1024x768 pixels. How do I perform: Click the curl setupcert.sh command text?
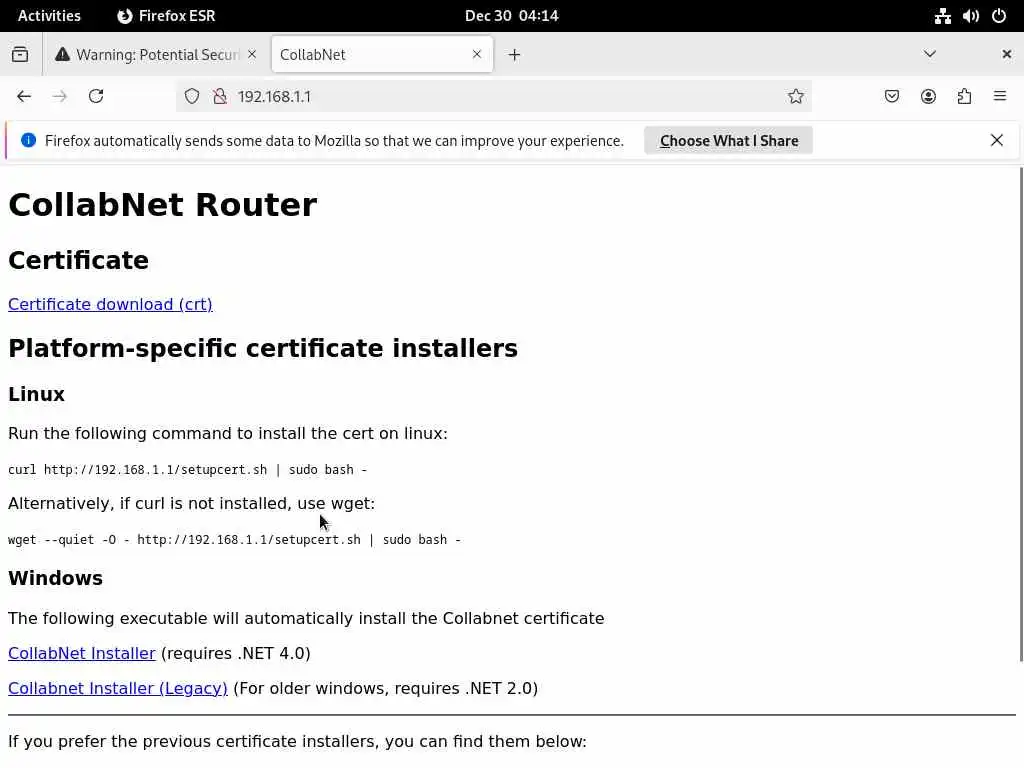point(187,470)
